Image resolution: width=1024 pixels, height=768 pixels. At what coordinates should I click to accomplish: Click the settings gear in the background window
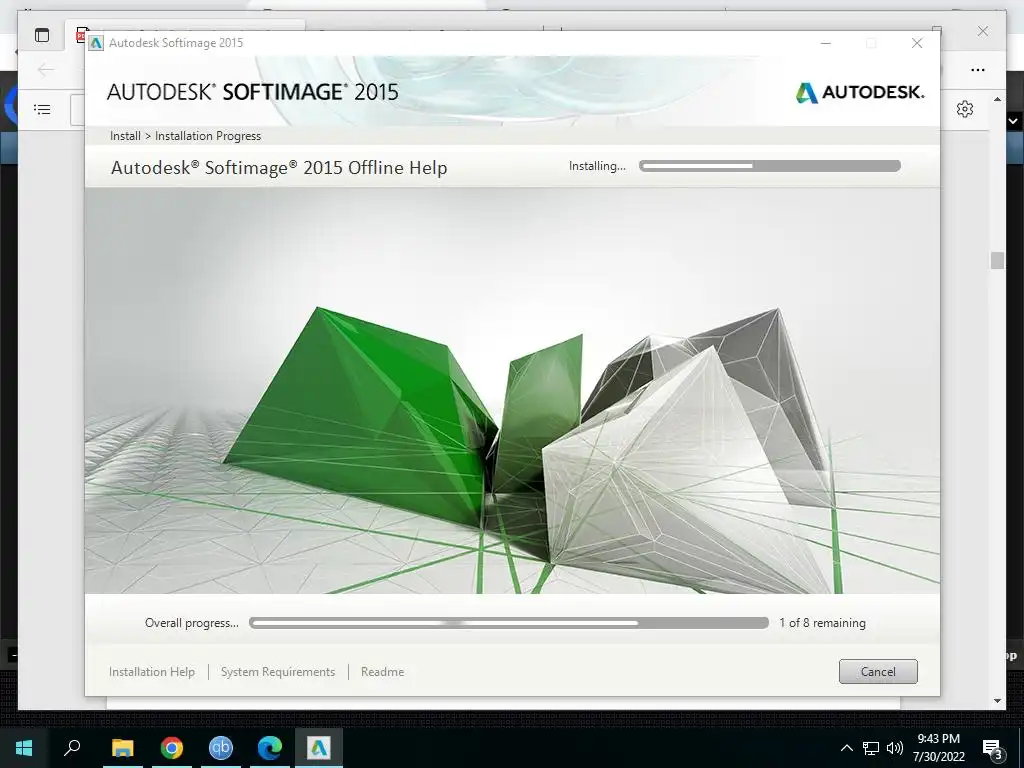click(965, 109)
